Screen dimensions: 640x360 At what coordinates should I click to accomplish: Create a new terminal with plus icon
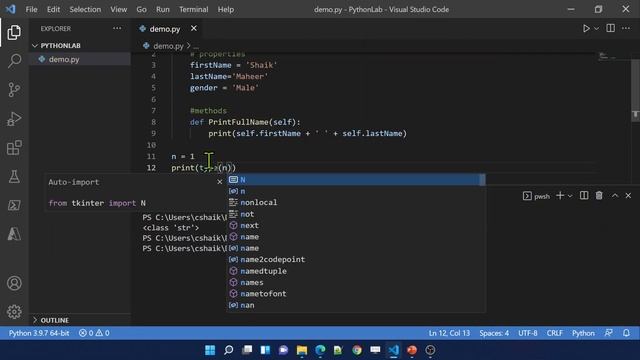[x=560, y=196]
